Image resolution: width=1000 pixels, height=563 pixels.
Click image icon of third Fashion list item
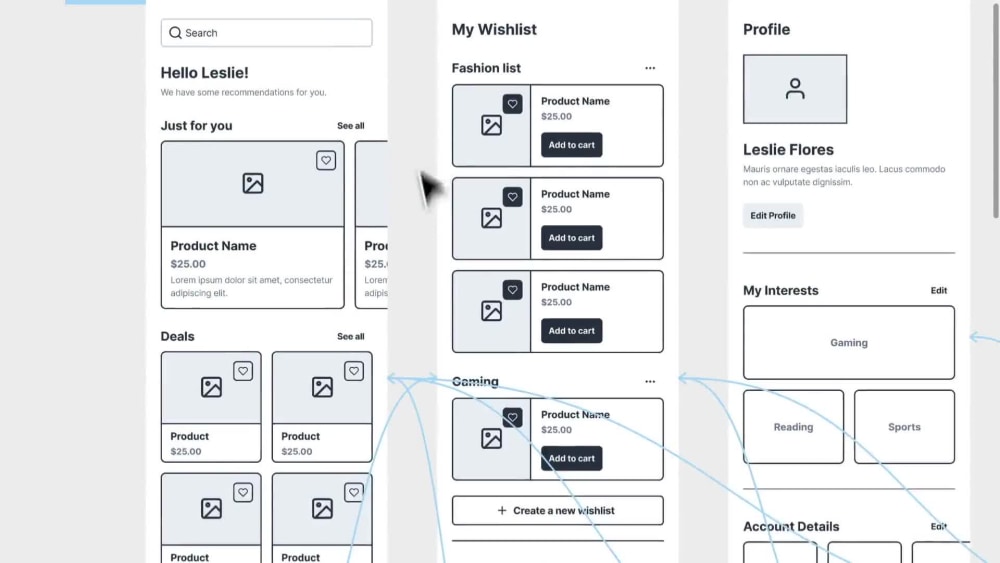[491, 311]
